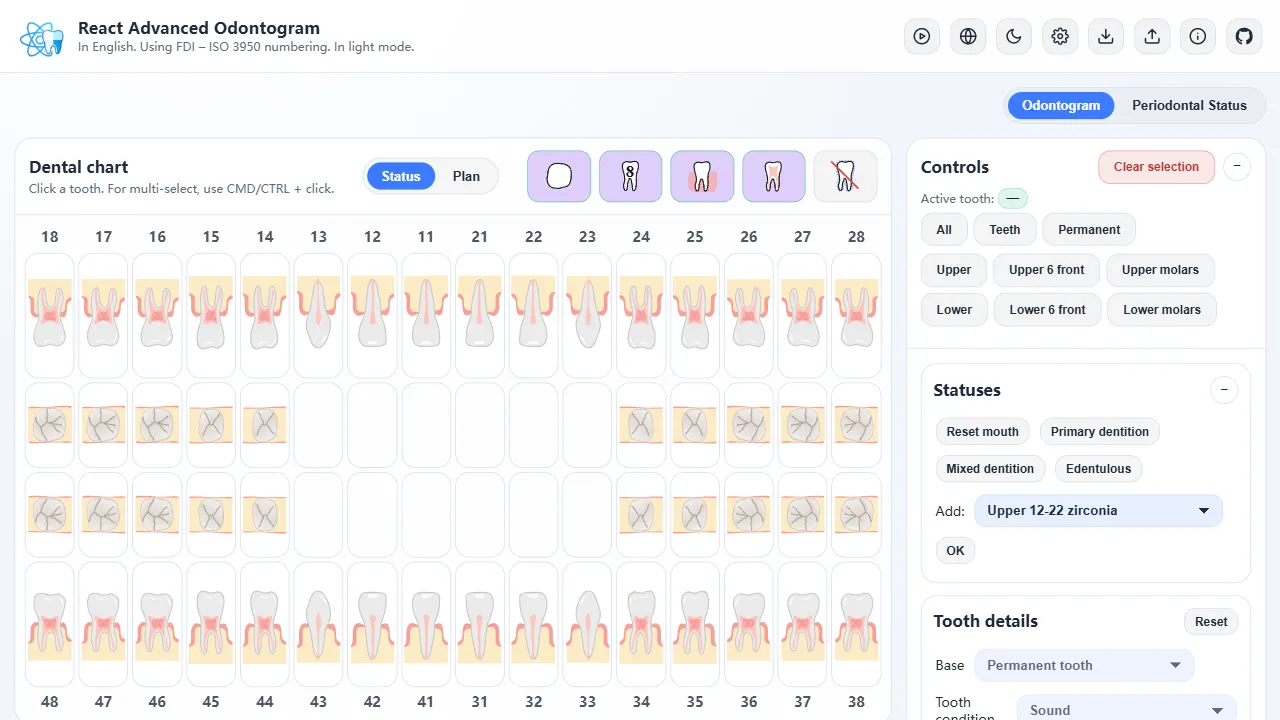Image resolution: width=1280 pixels, height=720 pixels.
Task: Select upper incisor tooth 11 side view
Action: click(426, 315)
